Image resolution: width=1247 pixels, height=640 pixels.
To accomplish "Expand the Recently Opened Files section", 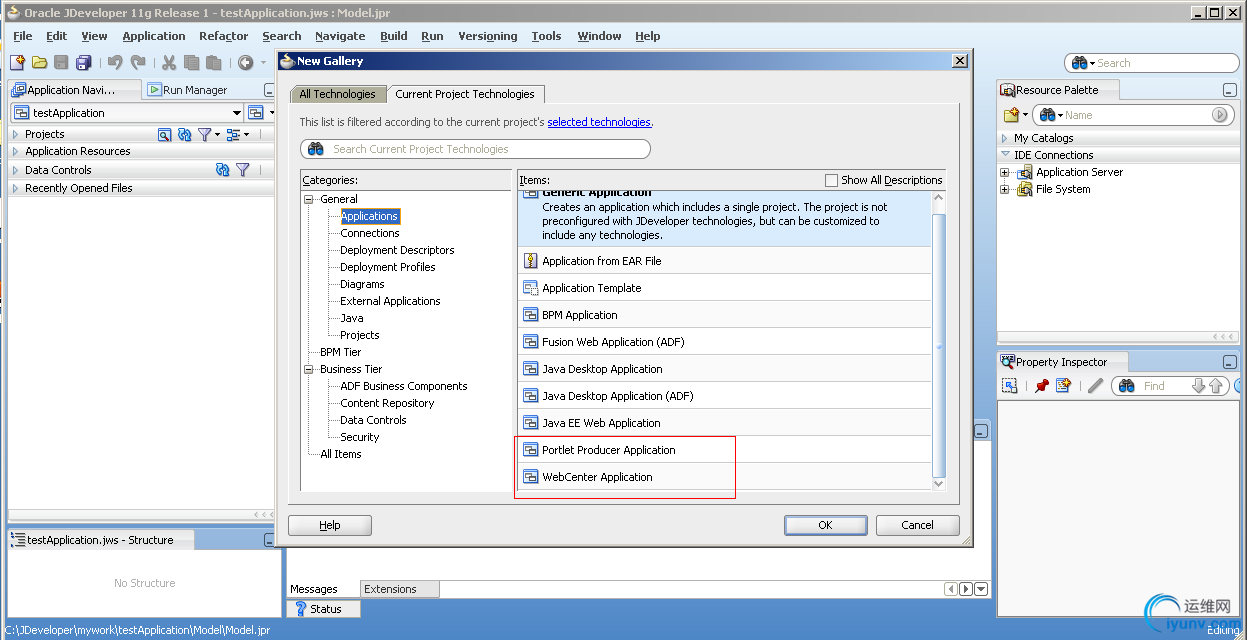I will point(15,188).
